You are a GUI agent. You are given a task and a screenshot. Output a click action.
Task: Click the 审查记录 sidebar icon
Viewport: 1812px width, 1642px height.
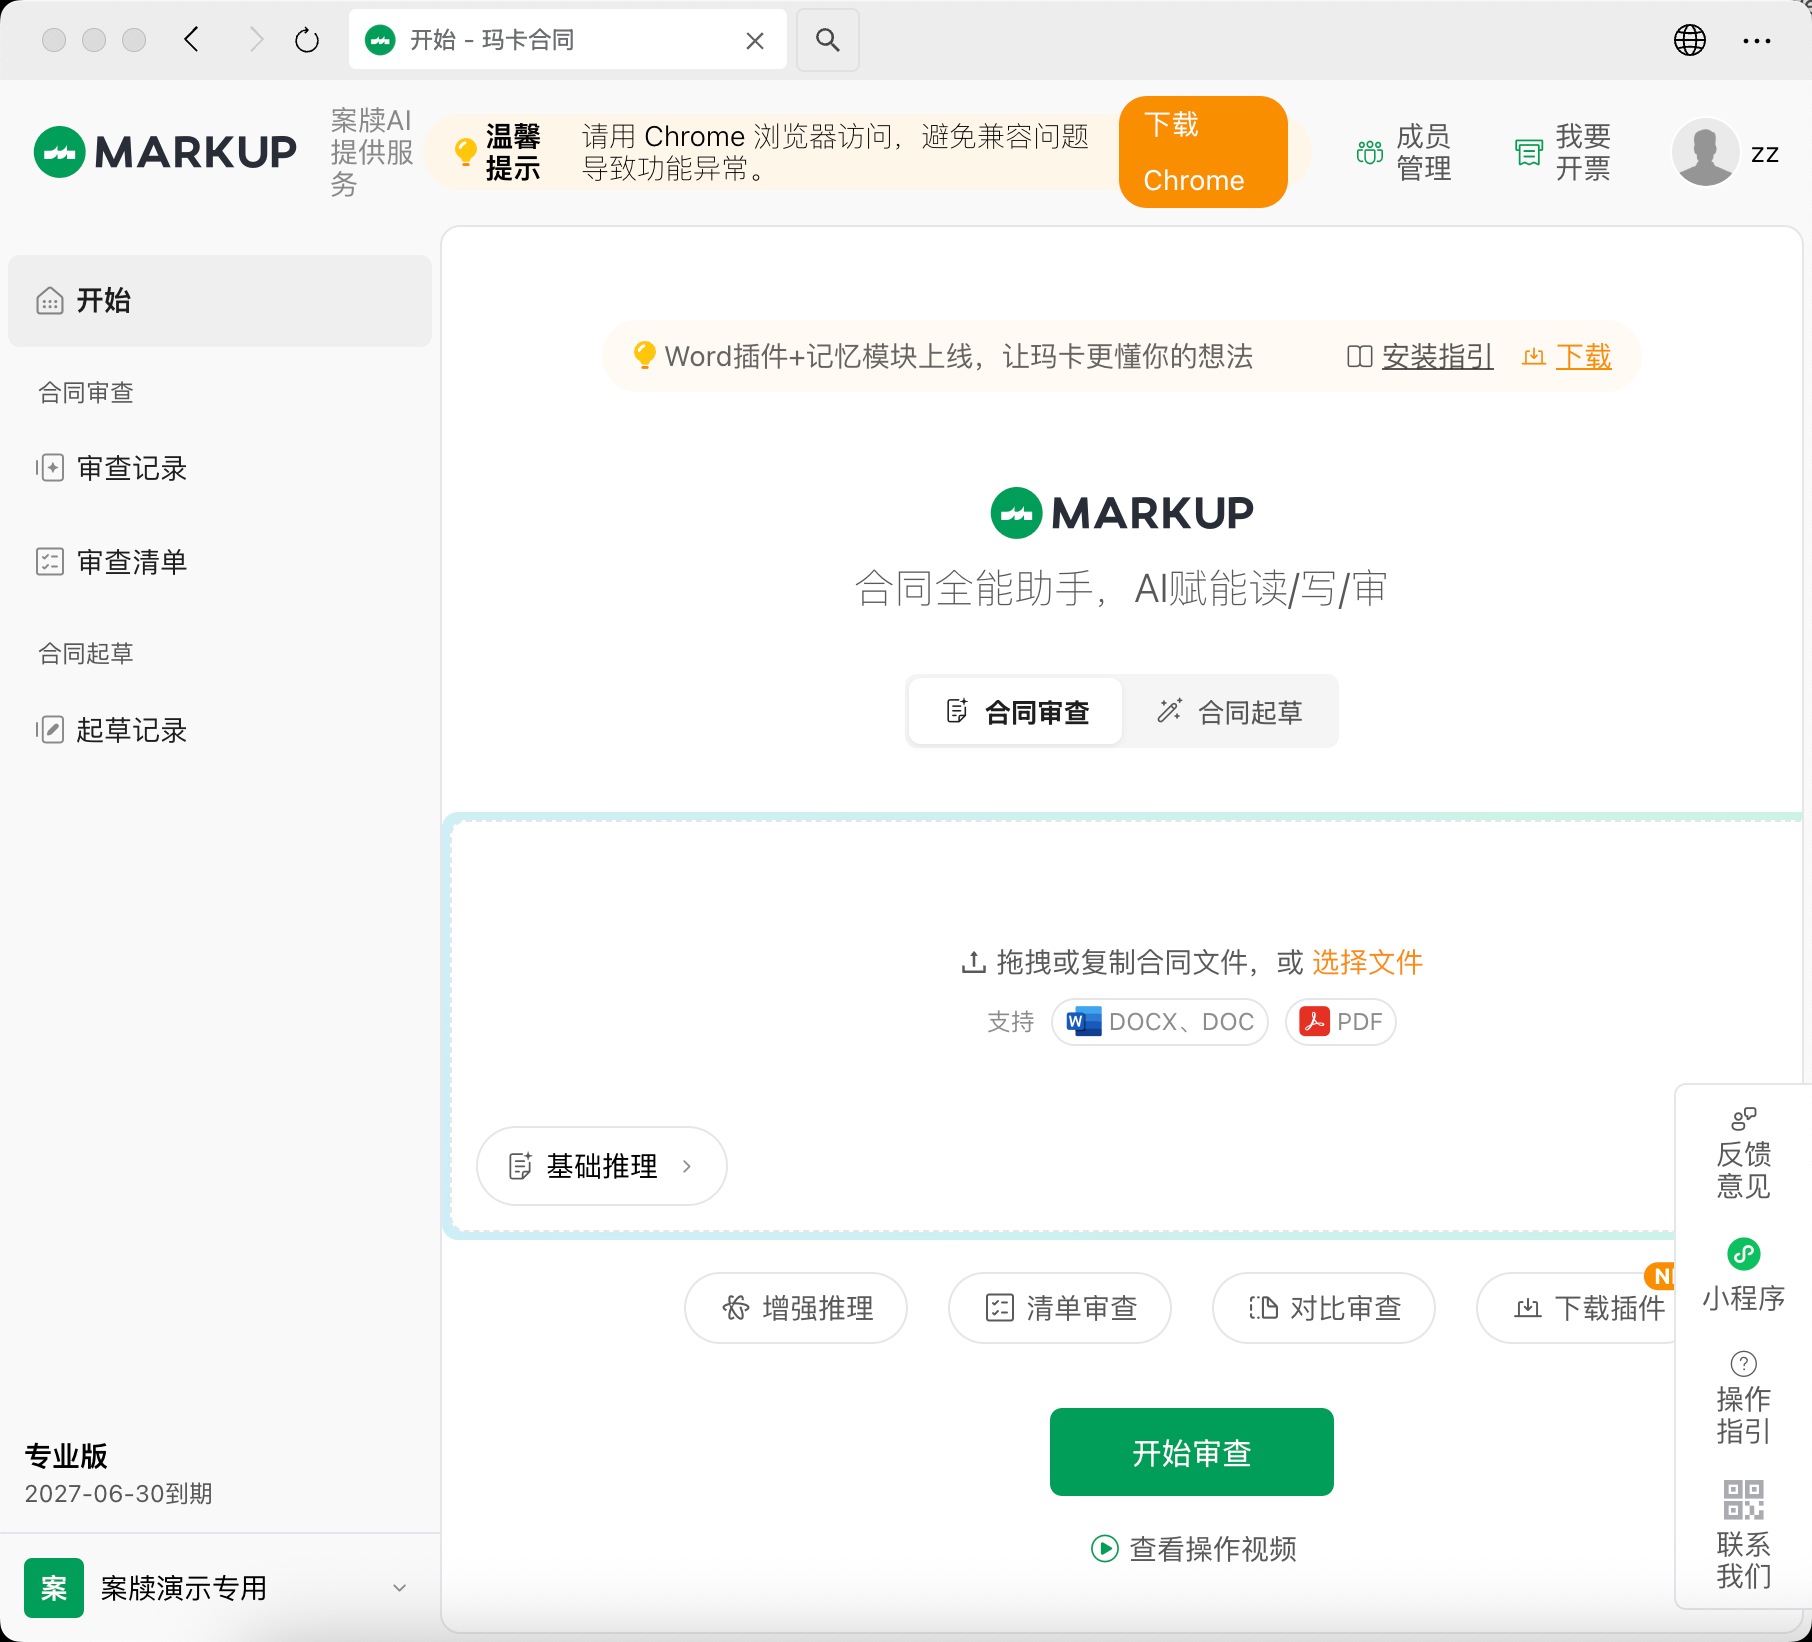point(50,468)
